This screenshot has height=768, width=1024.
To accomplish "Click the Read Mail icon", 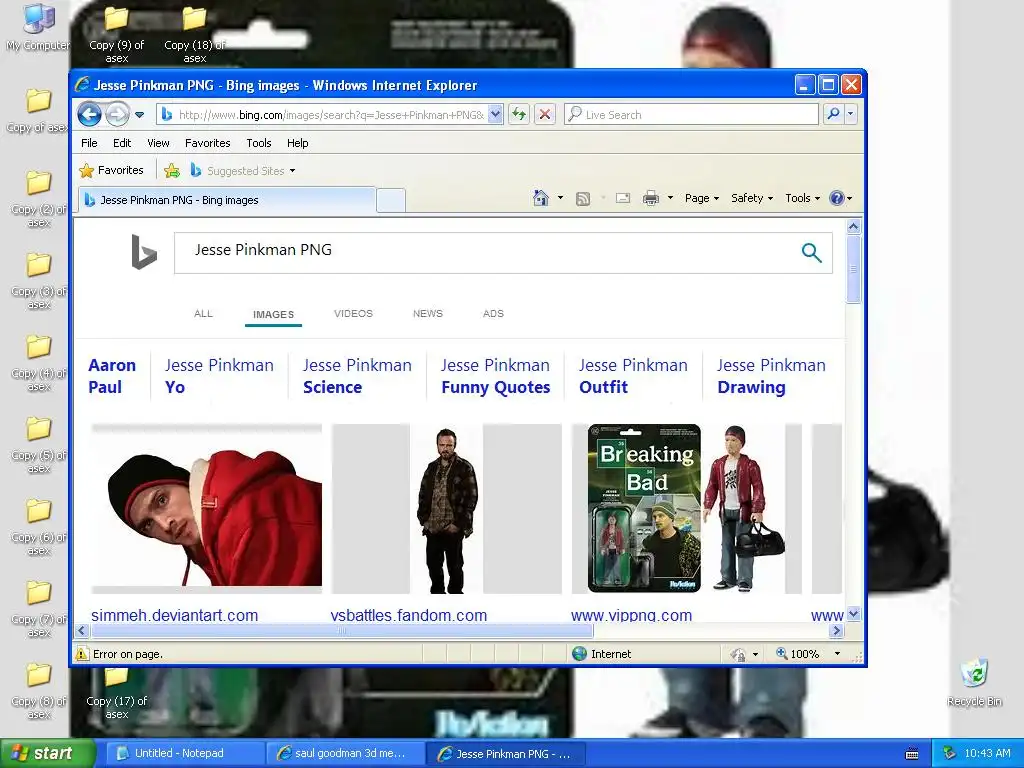I will pyautogui.click(x=623, y=198).
